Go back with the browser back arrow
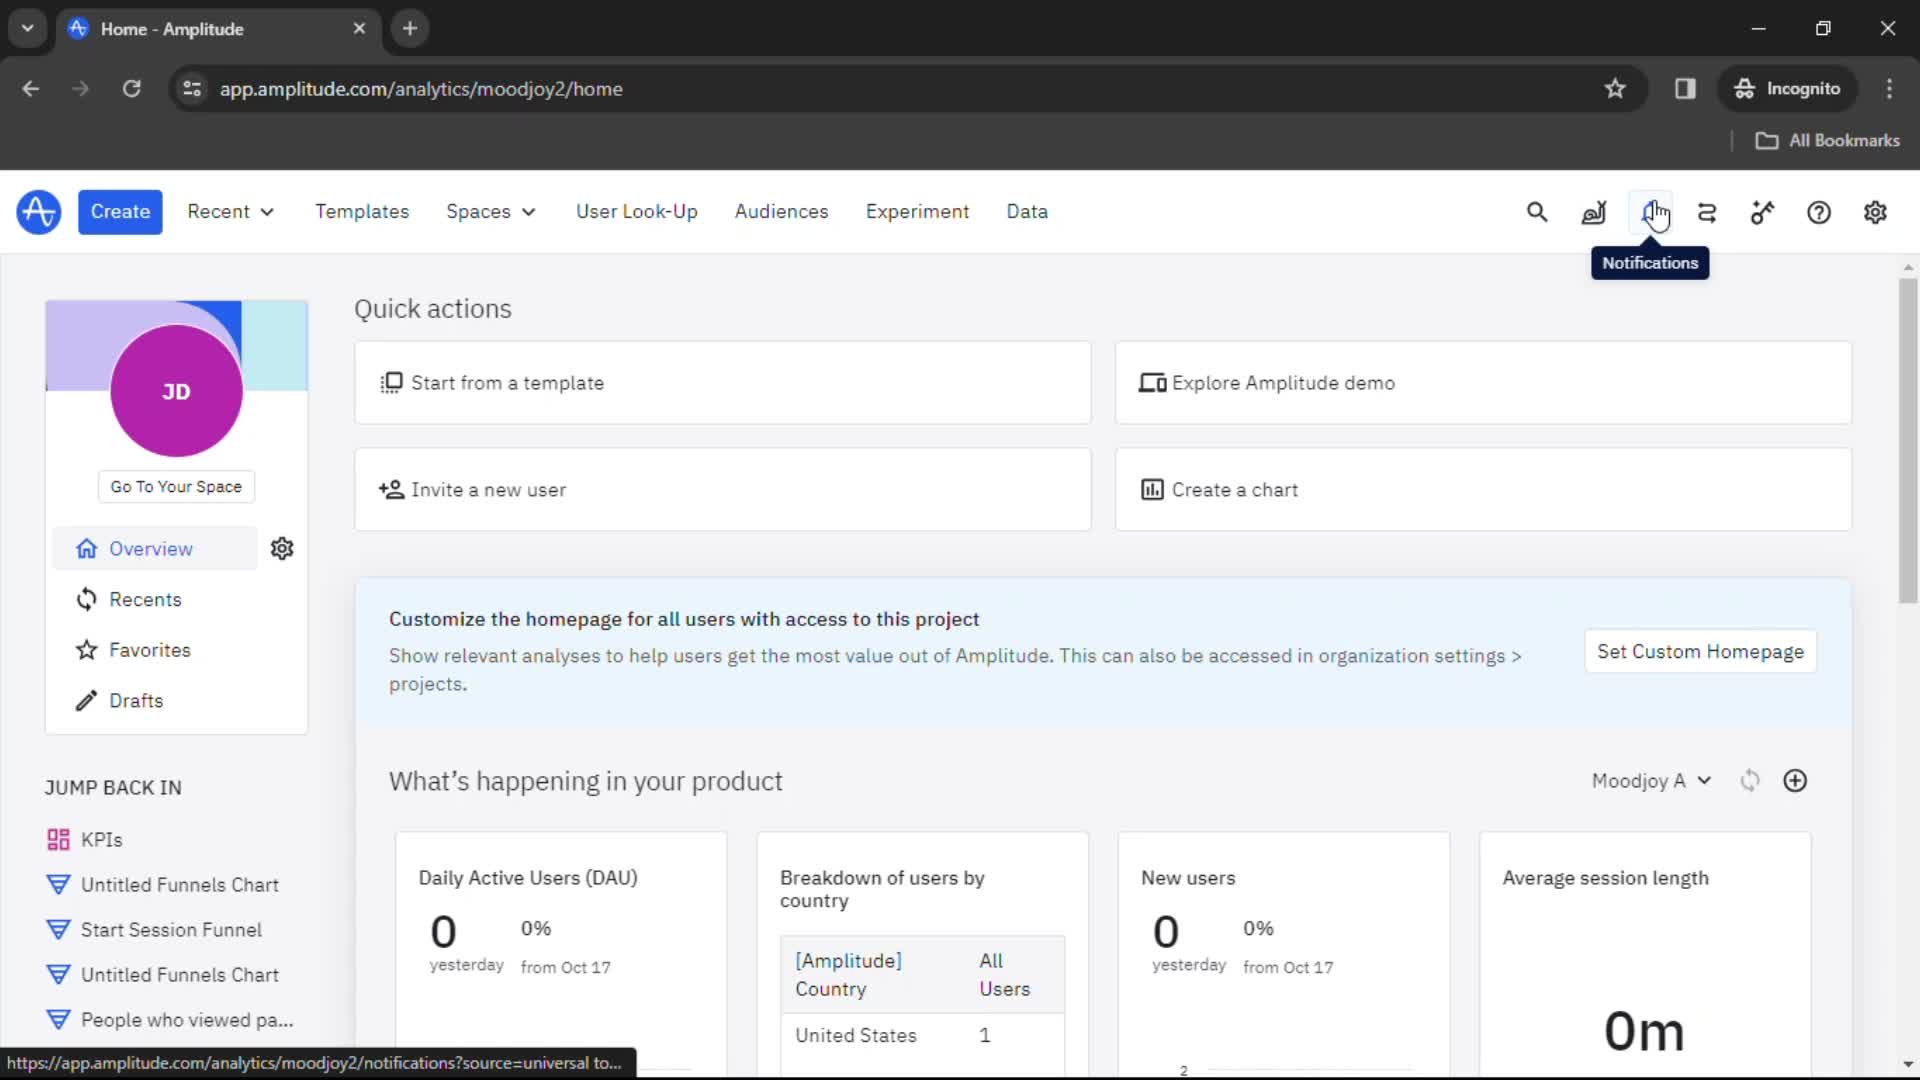Image resolution: width=1920 pixels, height=1080 pixels. pyautogui.click(x=31, y=89)
